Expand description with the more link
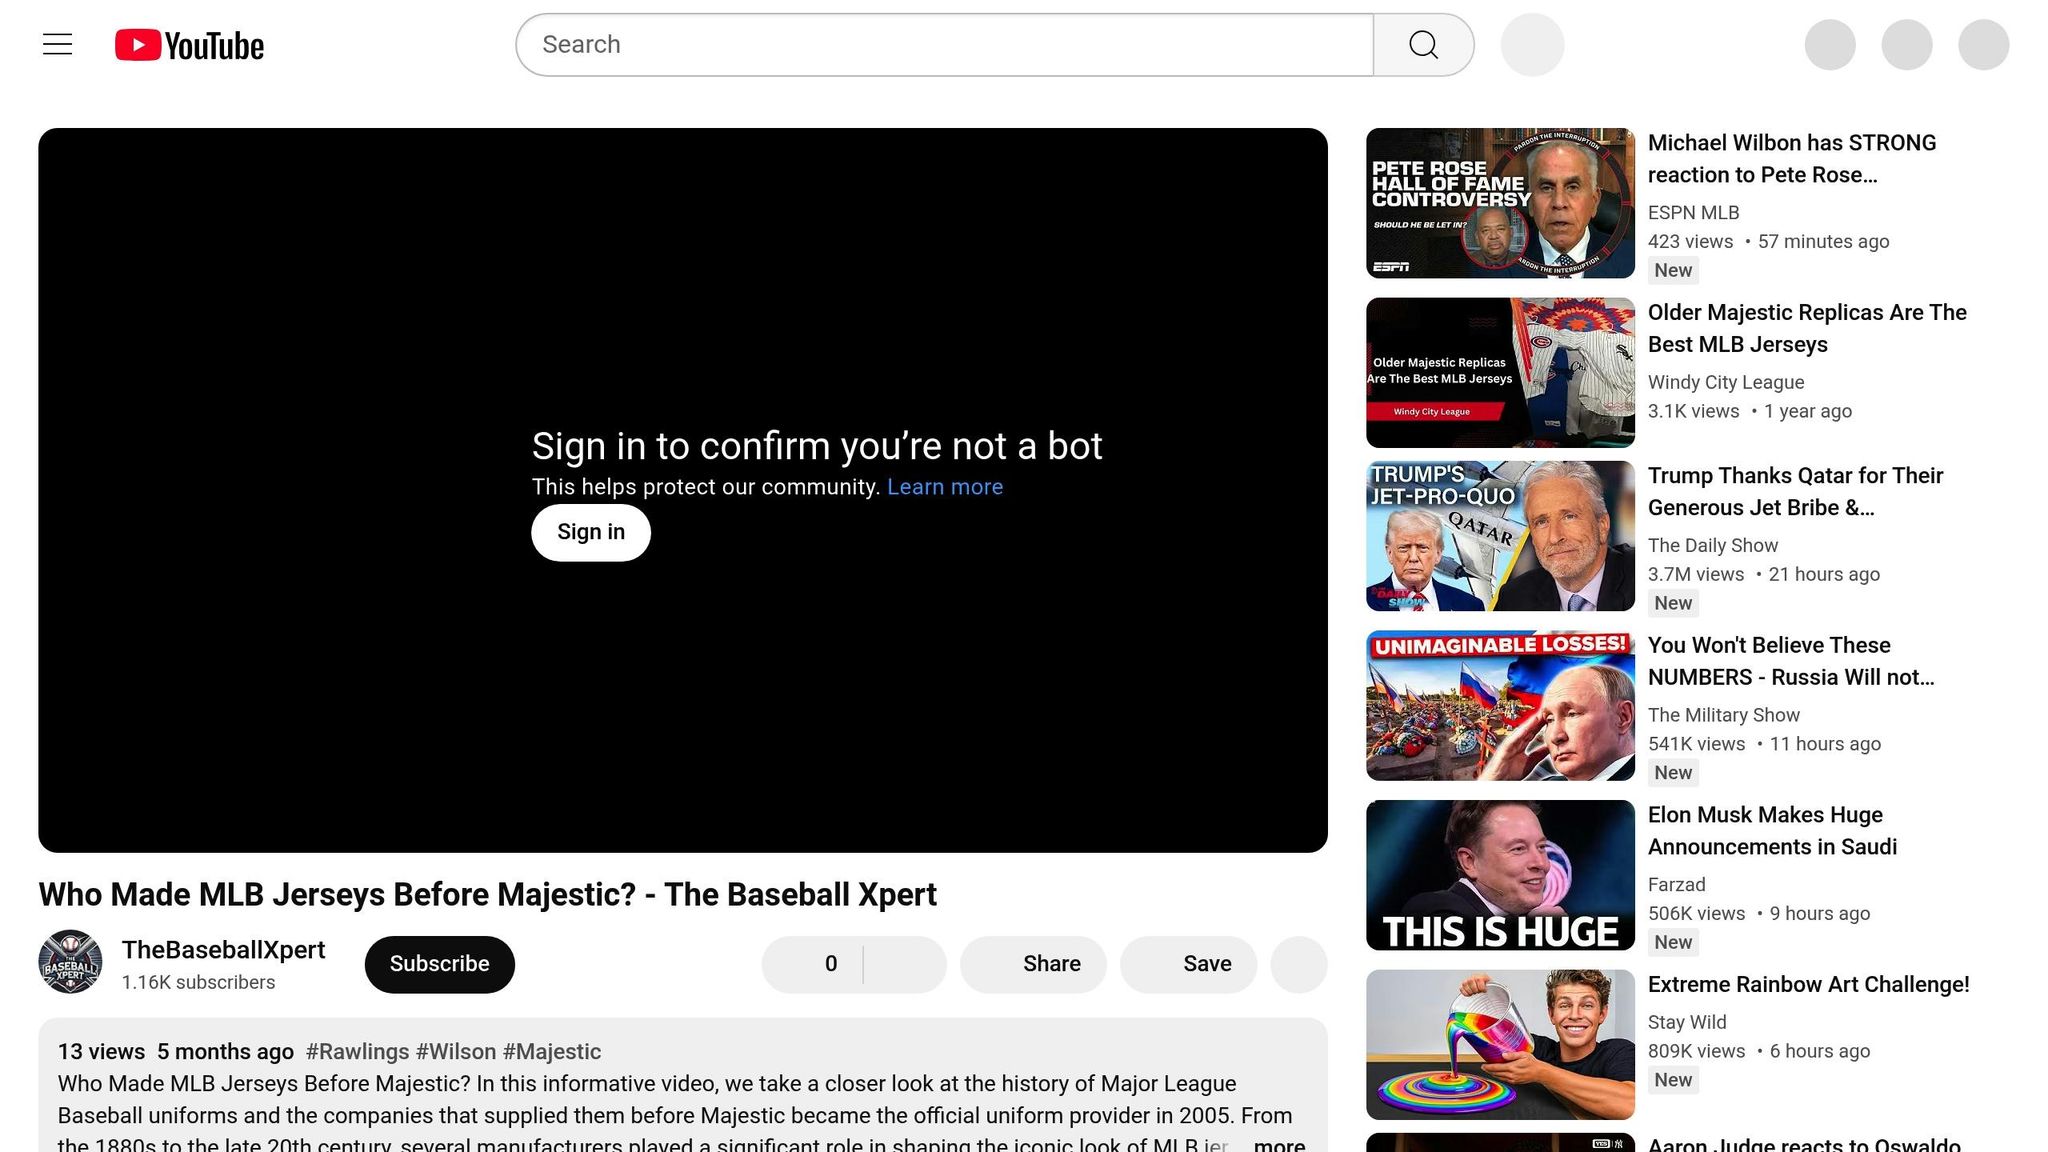Viewport: 2048px width, 1152px height. (x=1279, y=1144)
